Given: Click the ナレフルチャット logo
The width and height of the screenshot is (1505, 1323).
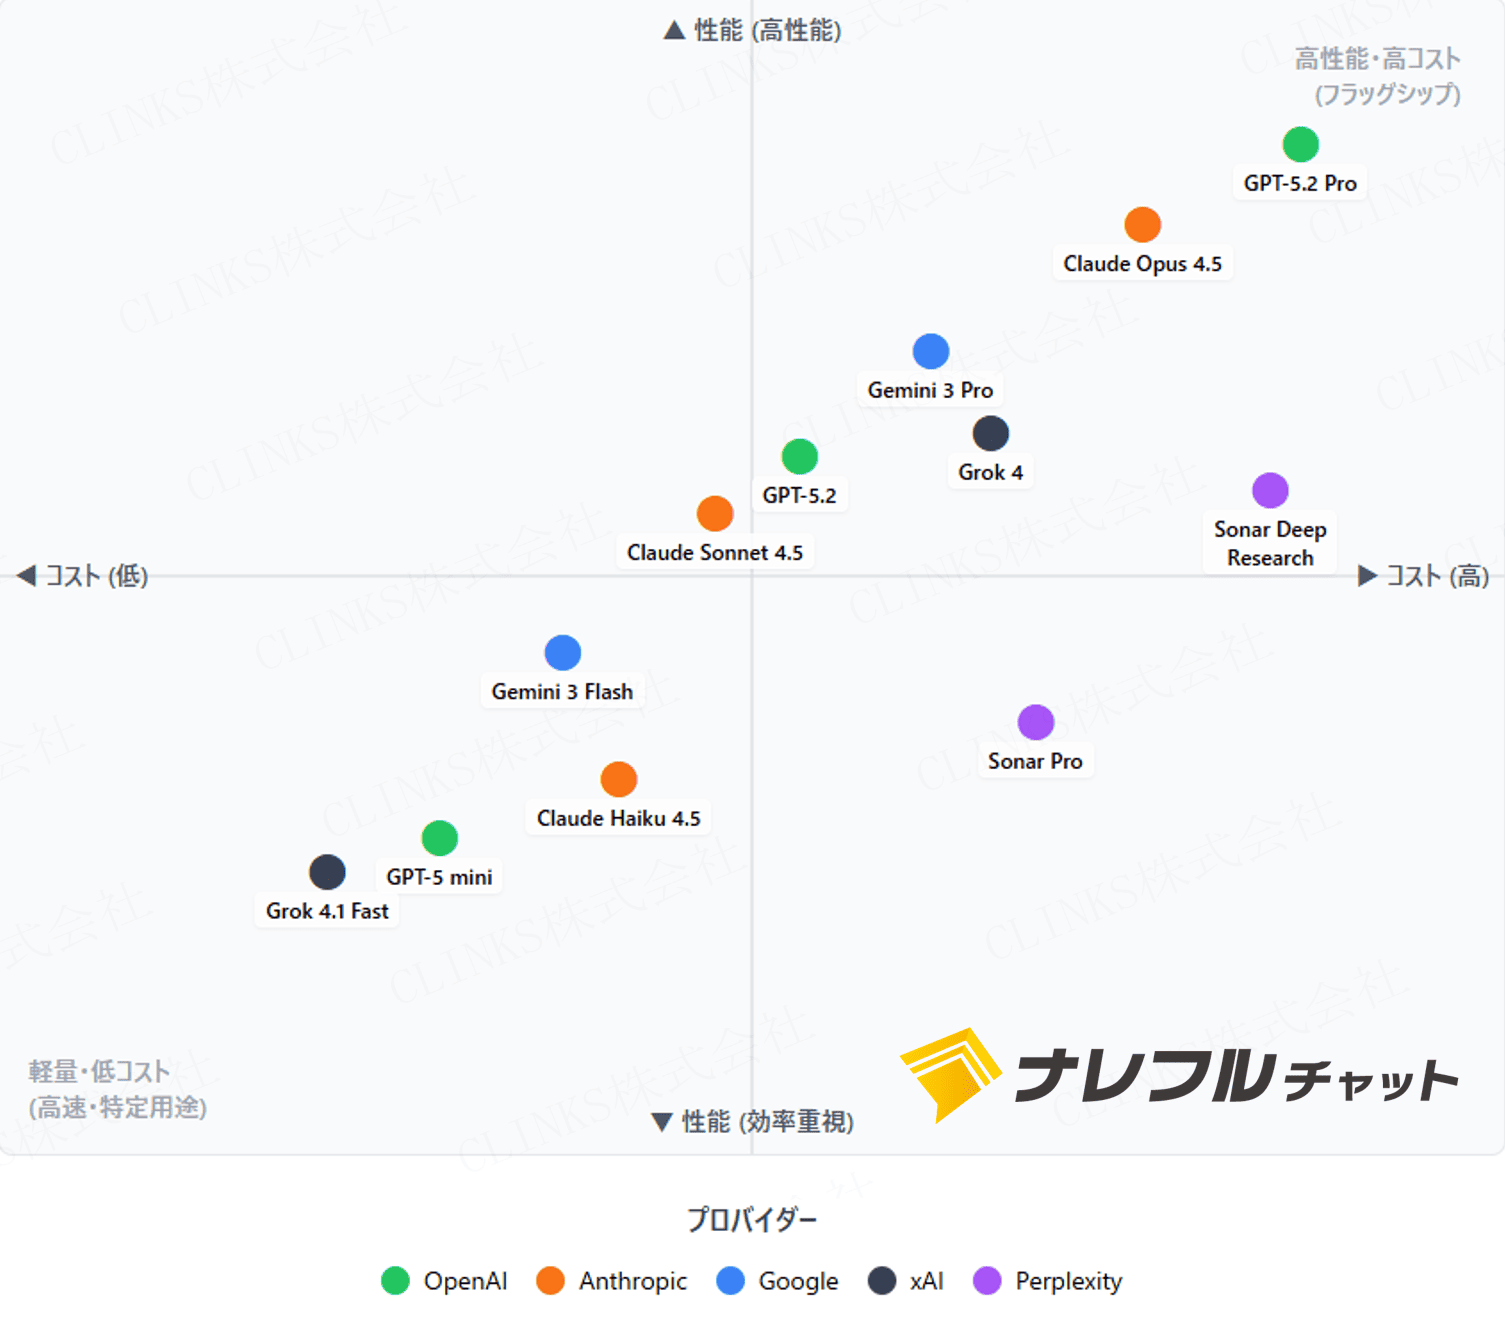Looking at the screenshot, I should pos(1180,1075).
